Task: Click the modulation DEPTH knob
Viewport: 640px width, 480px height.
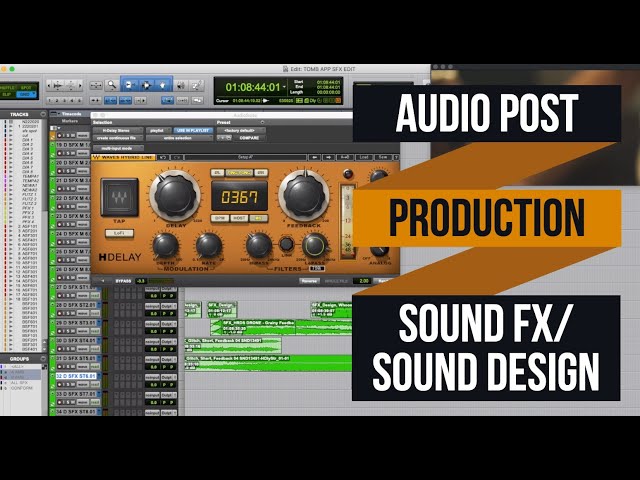Action: pyautogui.click(x=165, y=246)
